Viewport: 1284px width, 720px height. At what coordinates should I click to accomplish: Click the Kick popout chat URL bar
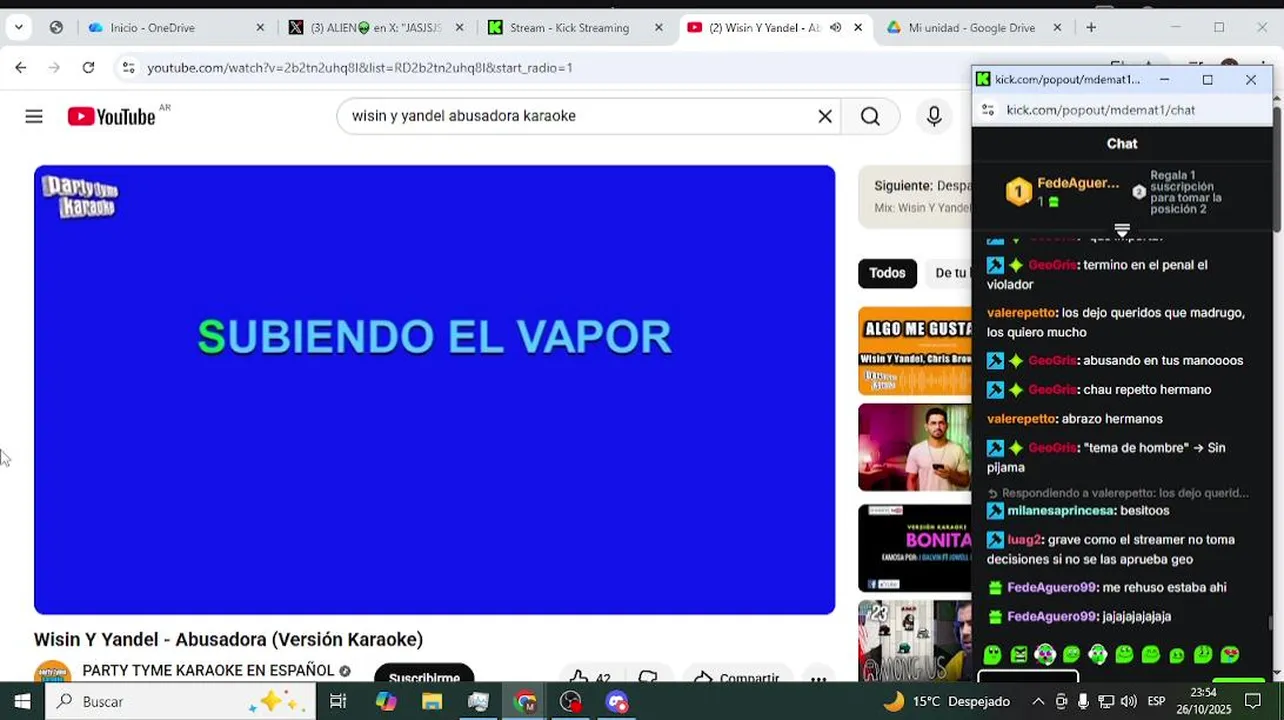click(x=1100, y=110)
